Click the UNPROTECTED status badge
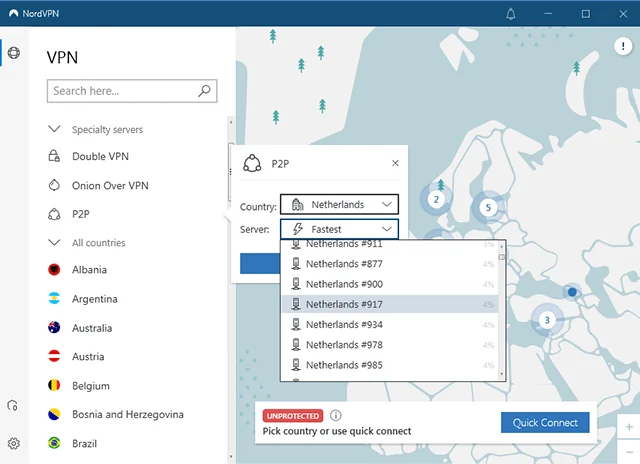This screenshot has height=464, width=640. pyautogui.click(x=293, y=415)
